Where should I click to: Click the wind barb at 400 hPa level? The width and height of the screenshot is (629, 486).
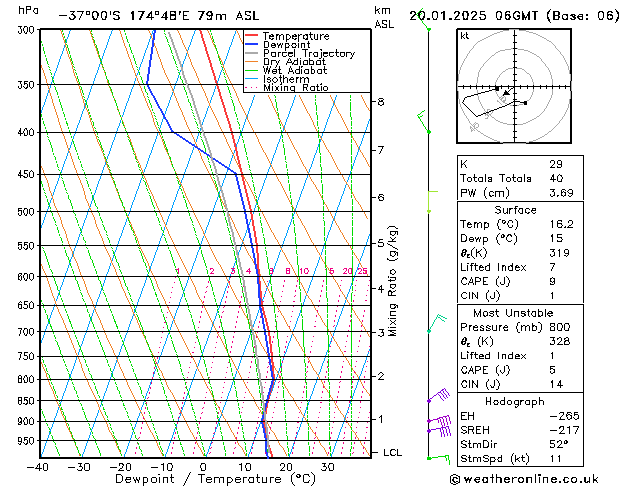[424, 122]
